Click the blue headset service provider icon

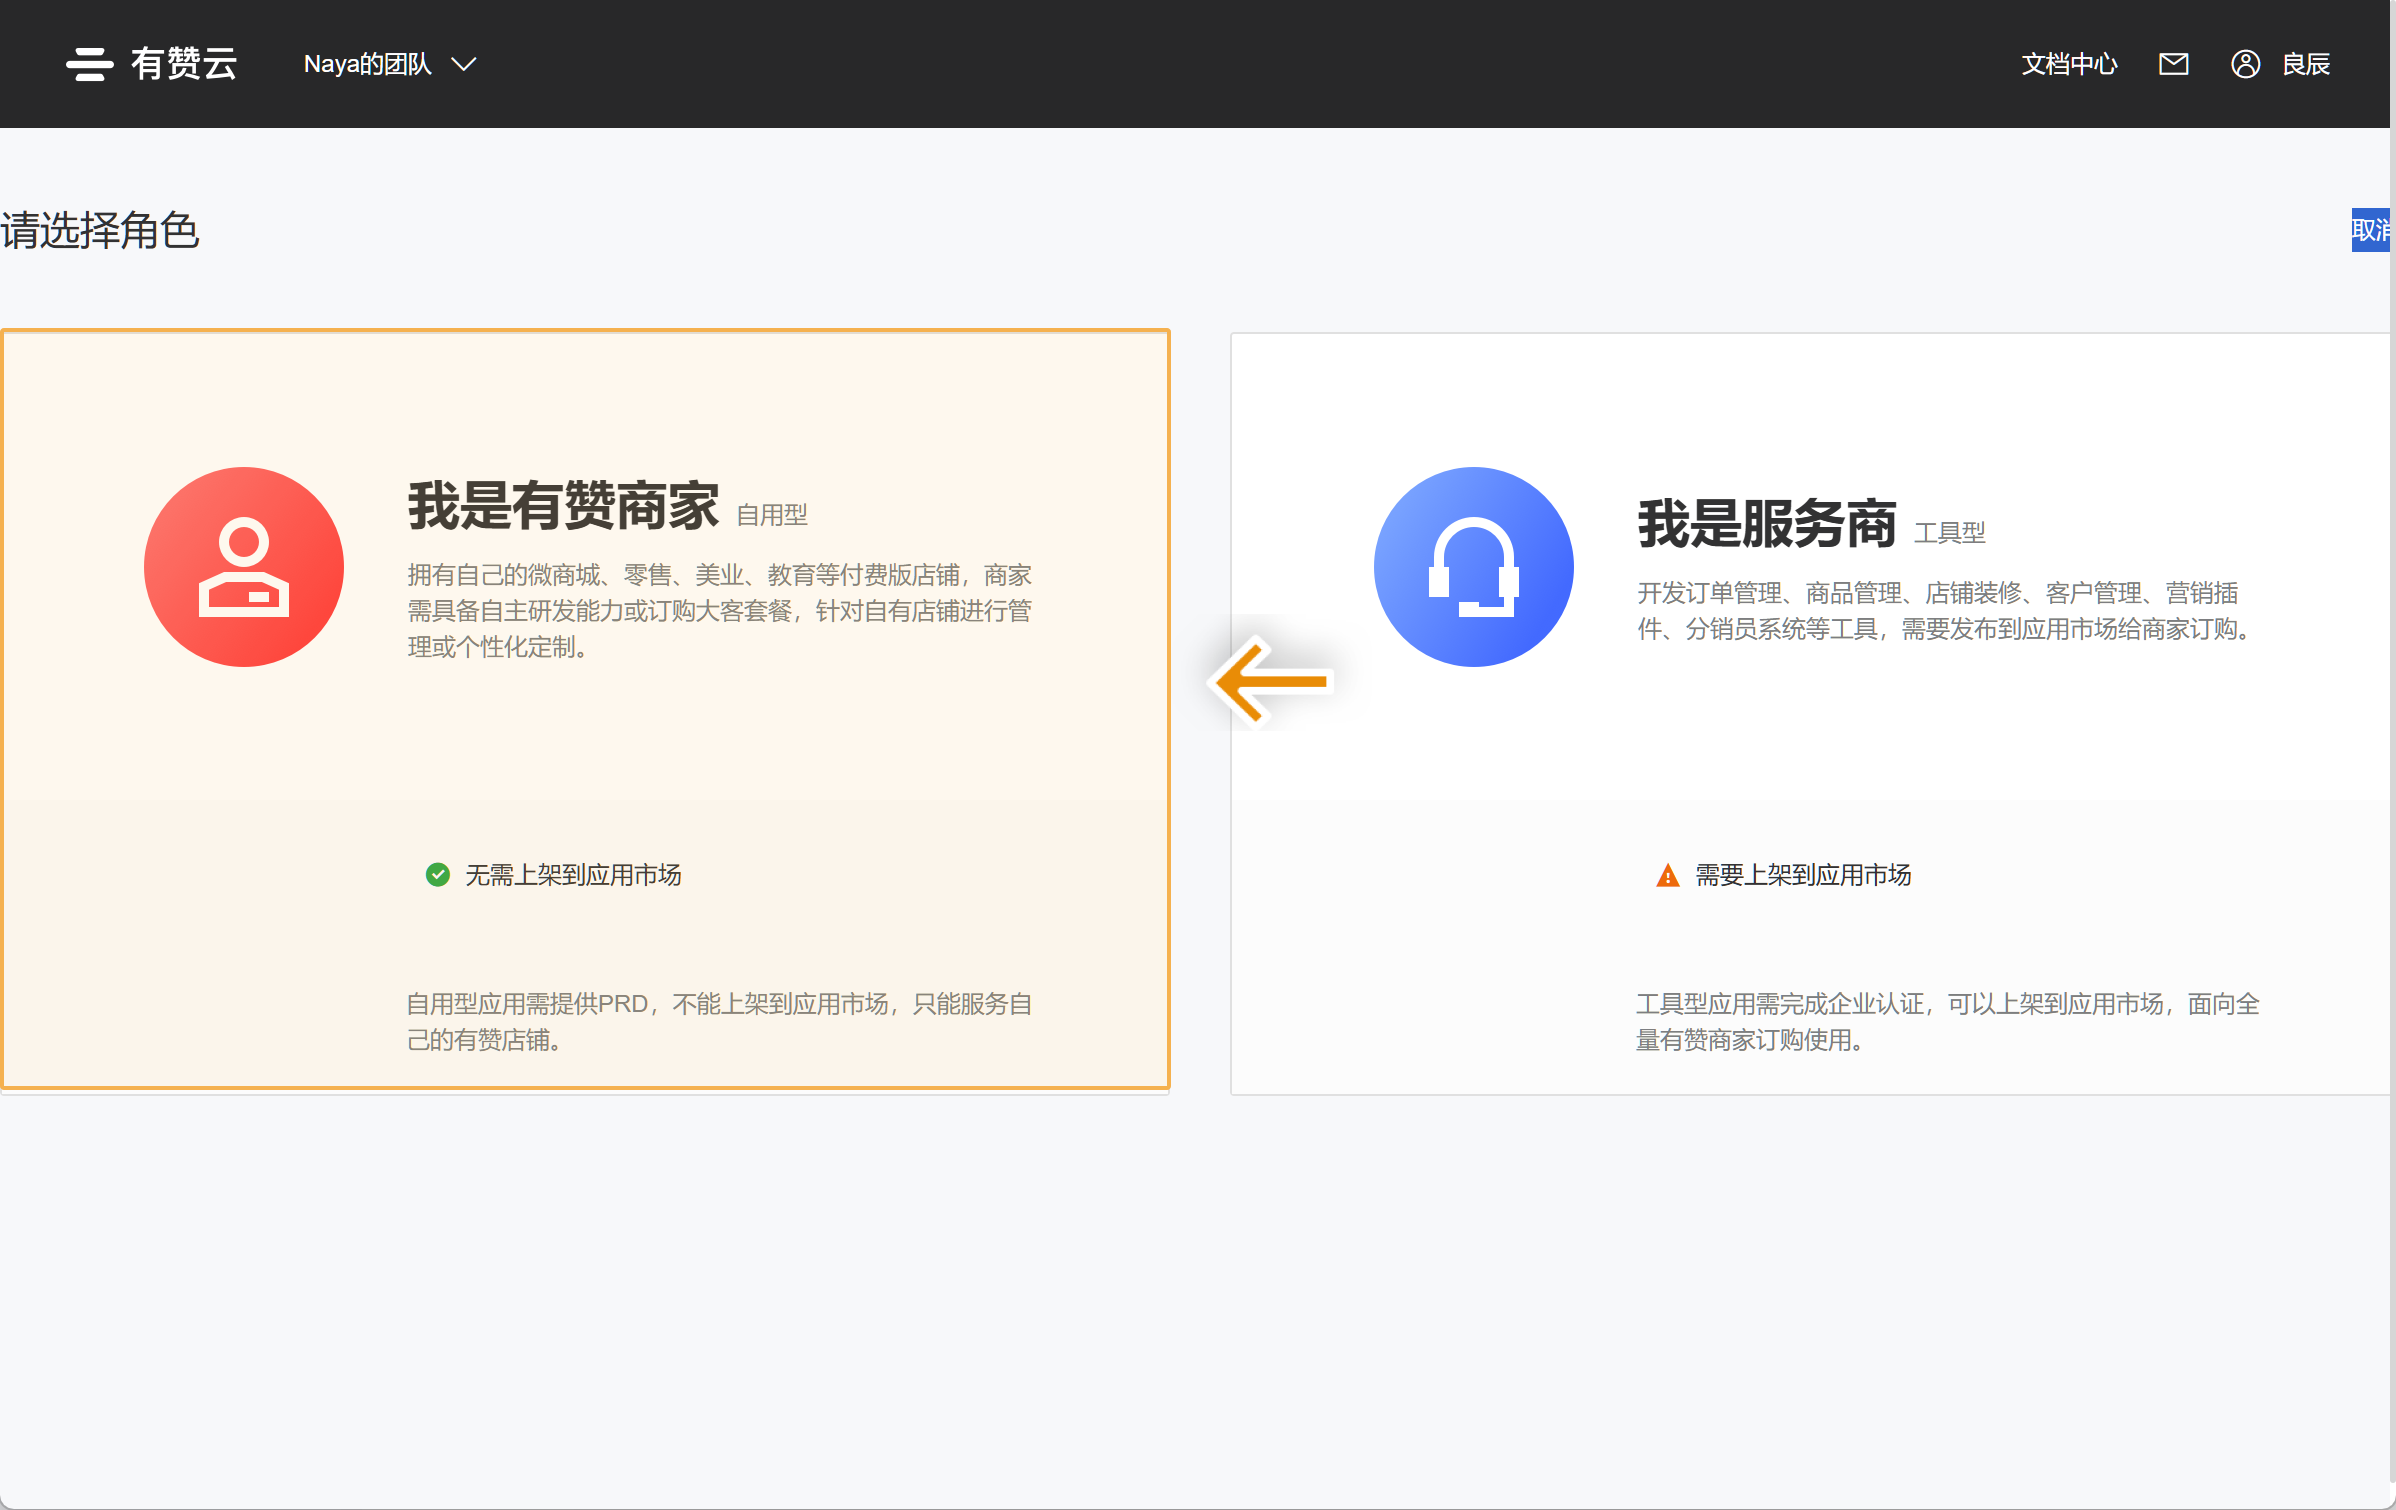(1473, 567)
